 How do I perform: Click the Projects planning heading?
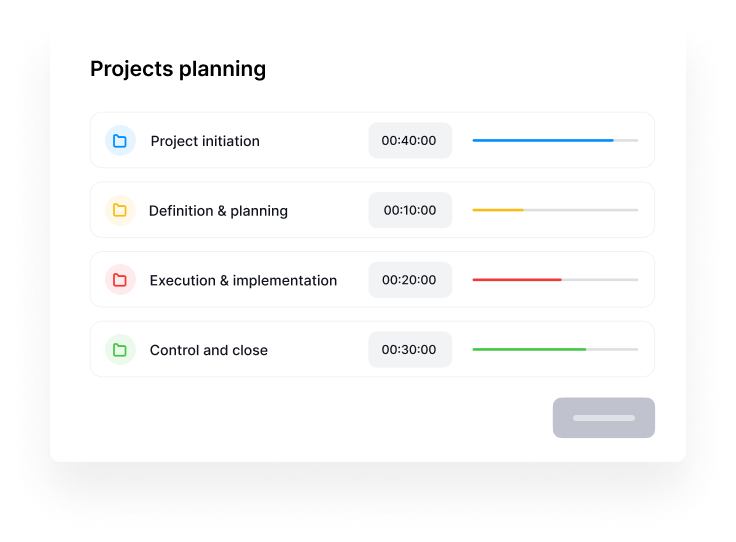pyautogui.click(x=178, y=69)
